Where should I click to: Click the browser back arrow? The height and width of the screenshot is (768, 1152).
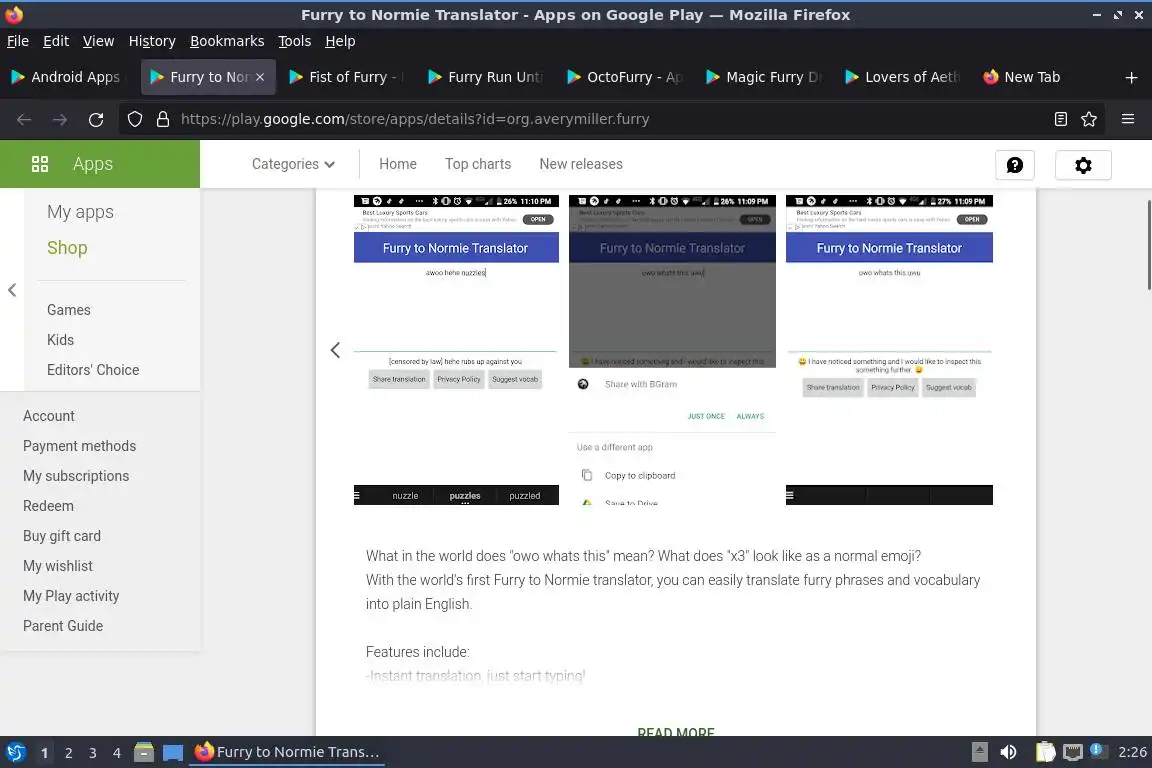[x=24, y=119]
